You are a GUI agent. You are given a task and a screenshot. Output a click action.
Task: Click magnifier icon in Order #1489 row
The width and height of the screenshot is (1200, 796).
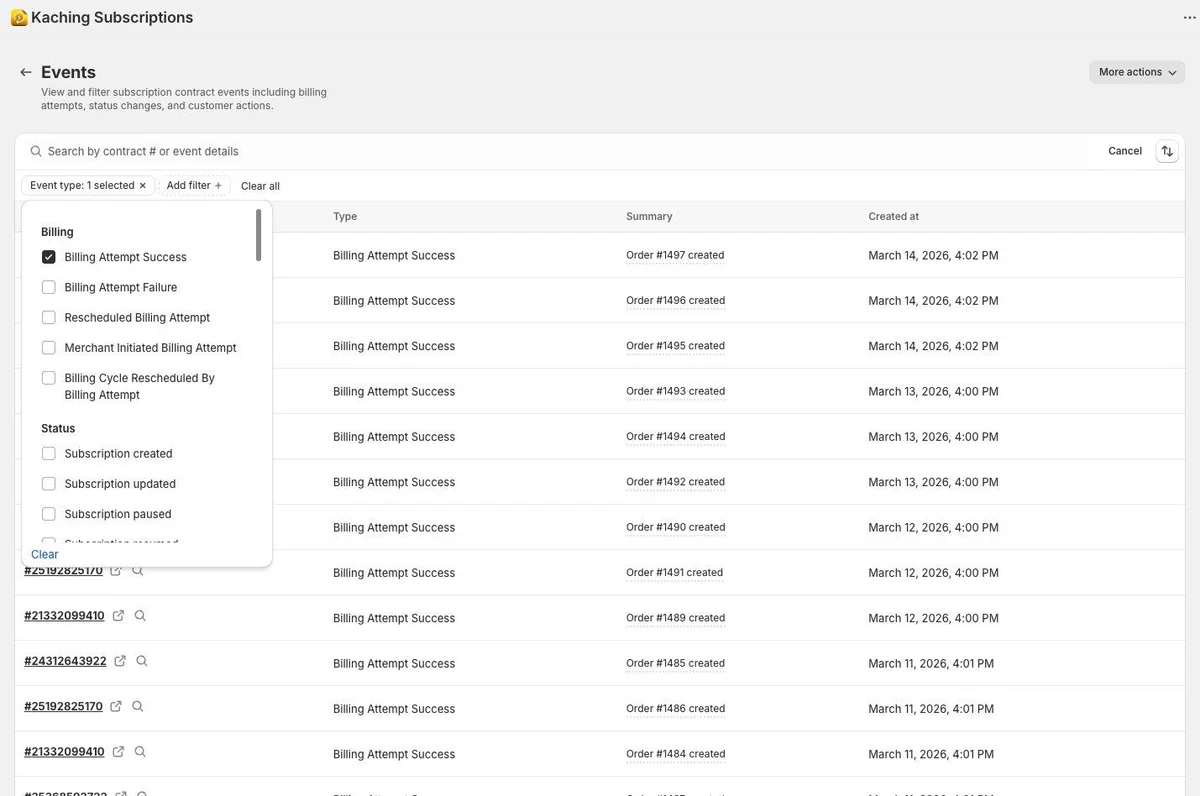[x=140, y=616]
